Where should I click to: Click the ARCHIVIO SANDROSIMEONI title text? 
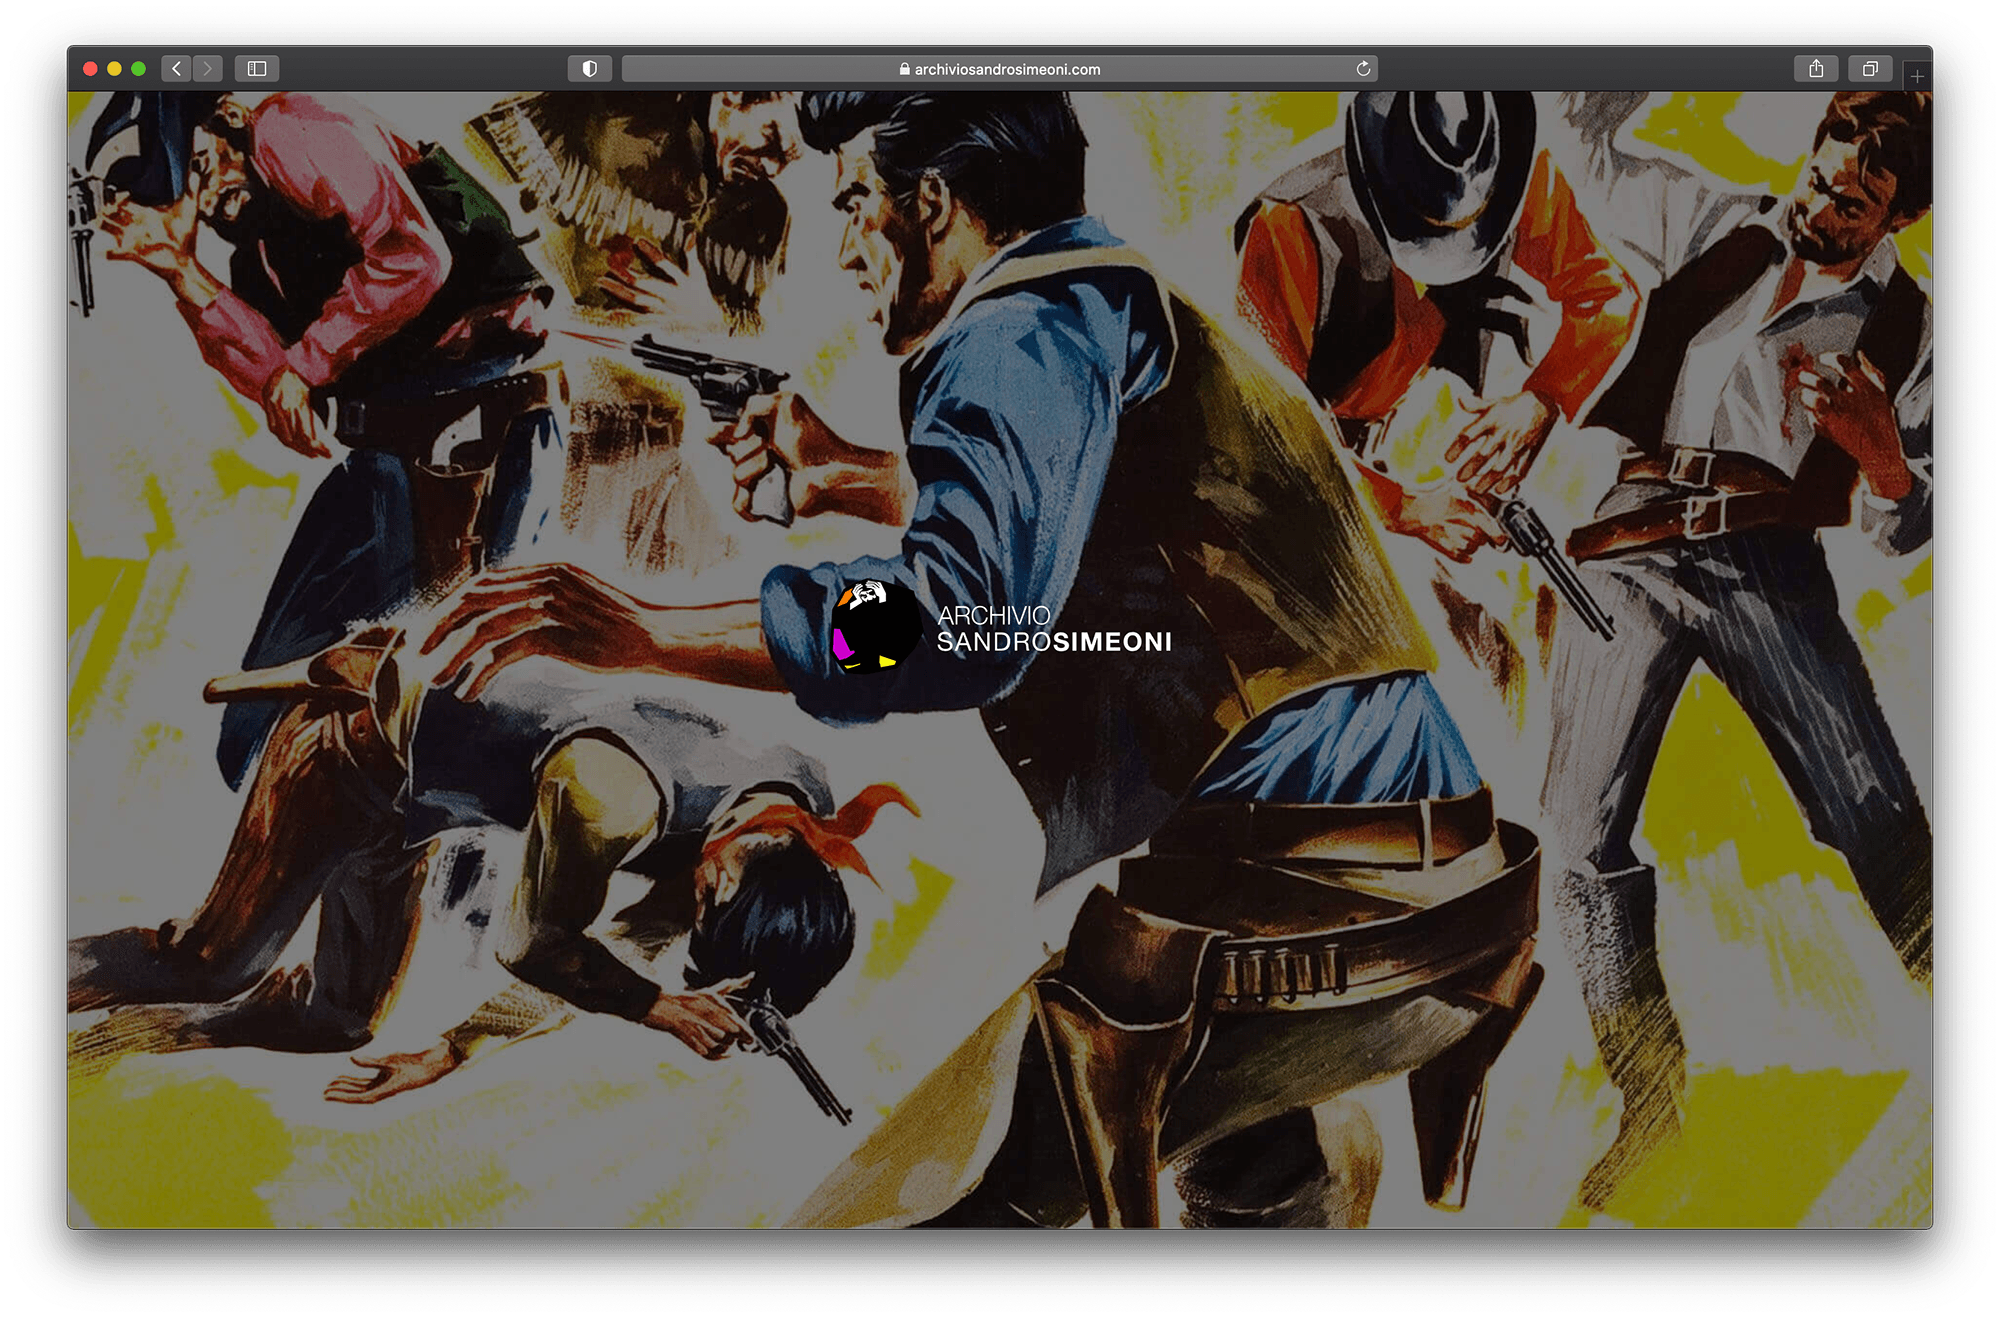[1054, 629]
